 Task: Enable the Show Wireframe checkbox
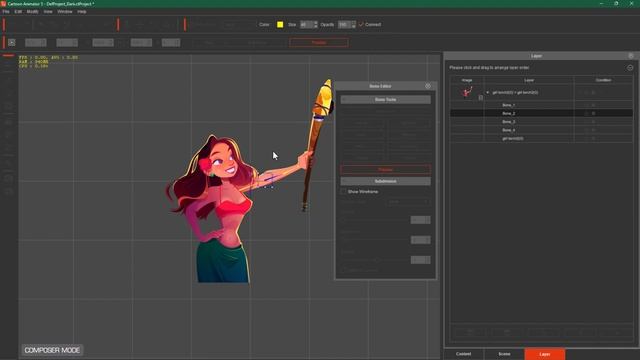pyautogui.click(x=343, y=191)
